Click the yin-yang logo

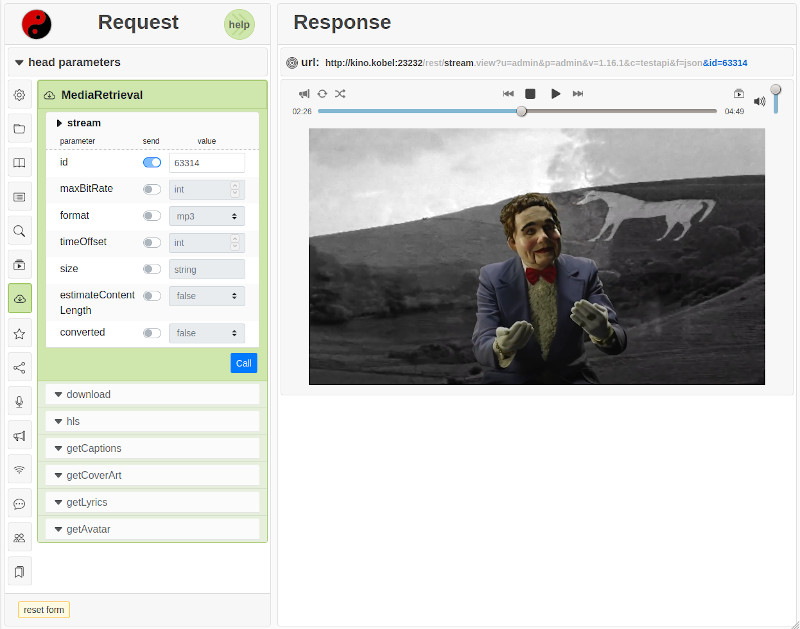36,24
